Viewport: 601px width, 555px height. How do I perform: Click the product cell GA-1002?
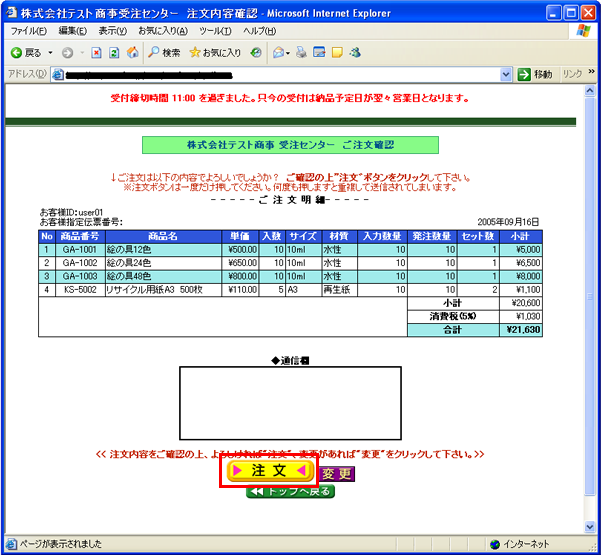[80, 263]
